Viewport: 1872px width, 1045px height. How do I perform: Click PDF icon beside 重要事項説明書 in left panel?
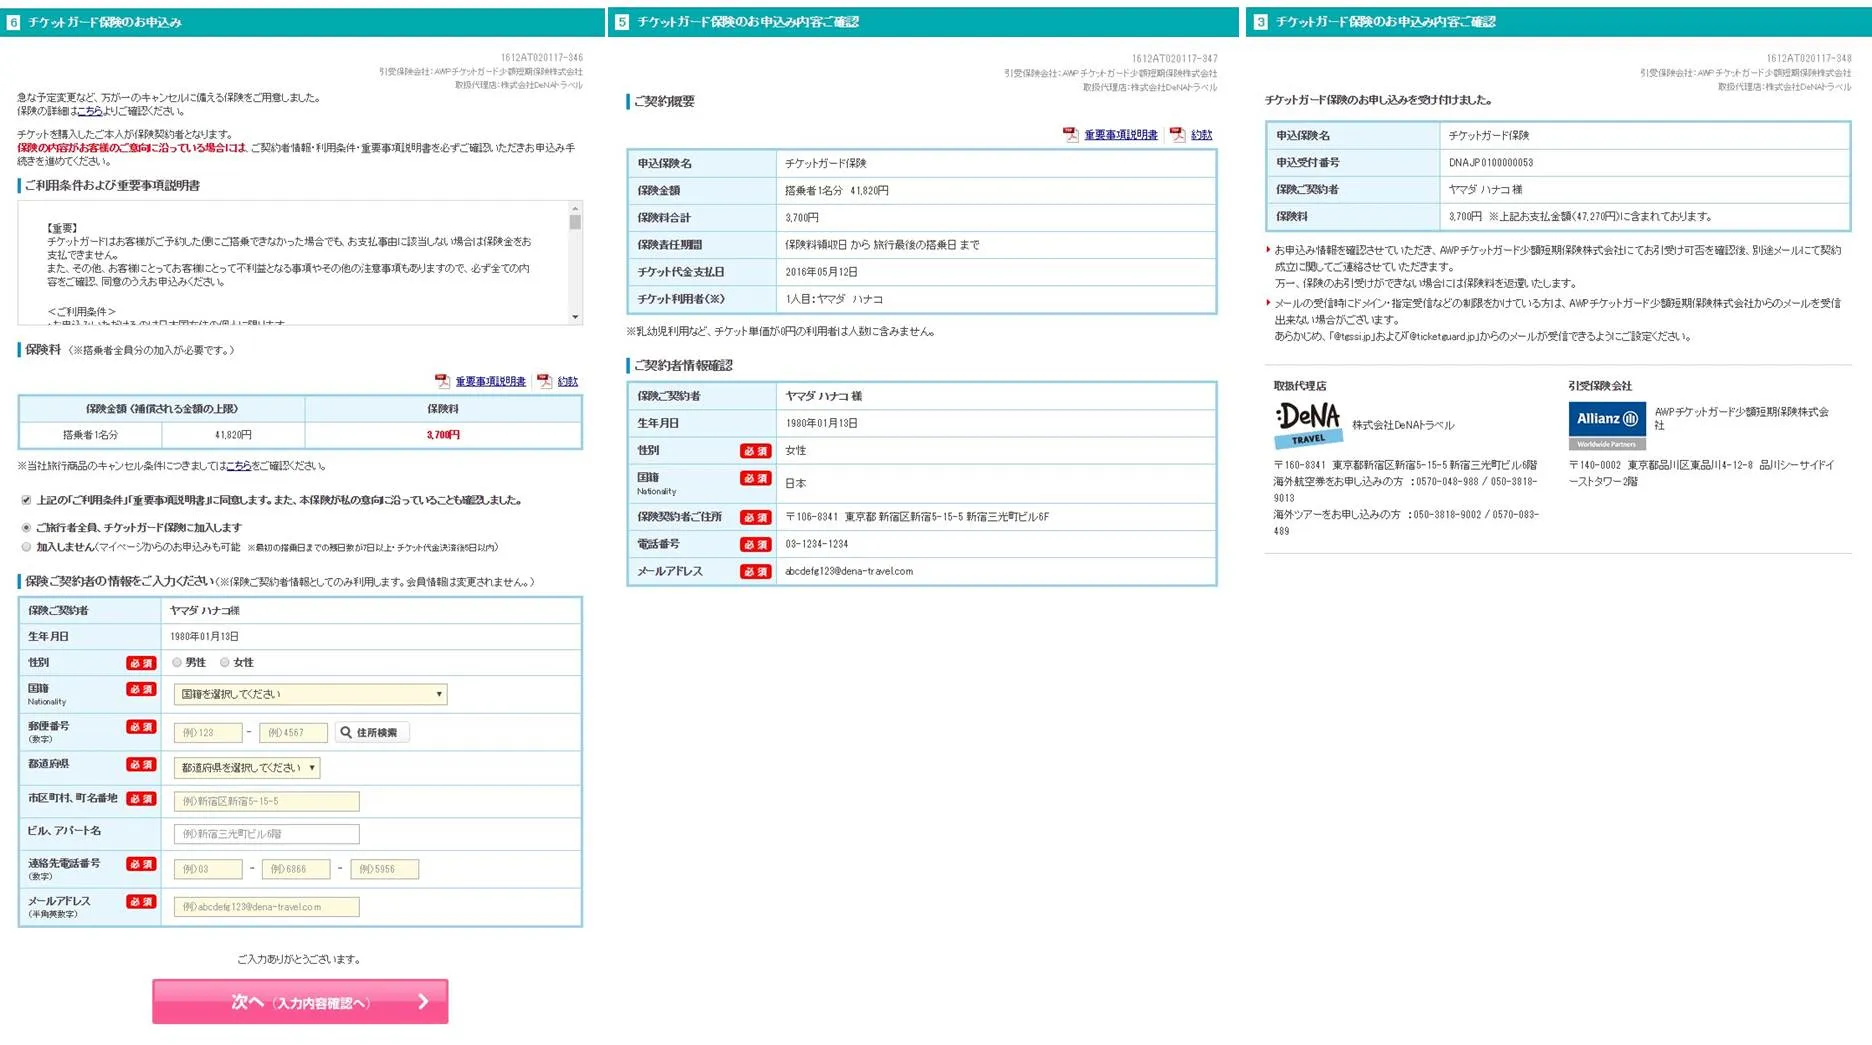click(442, 381)
